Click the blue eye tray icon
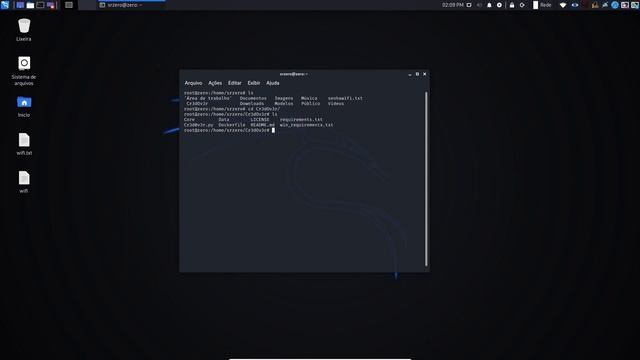This screenshot has width=640, height=360. pyautogui.click(x=575, y=5)
